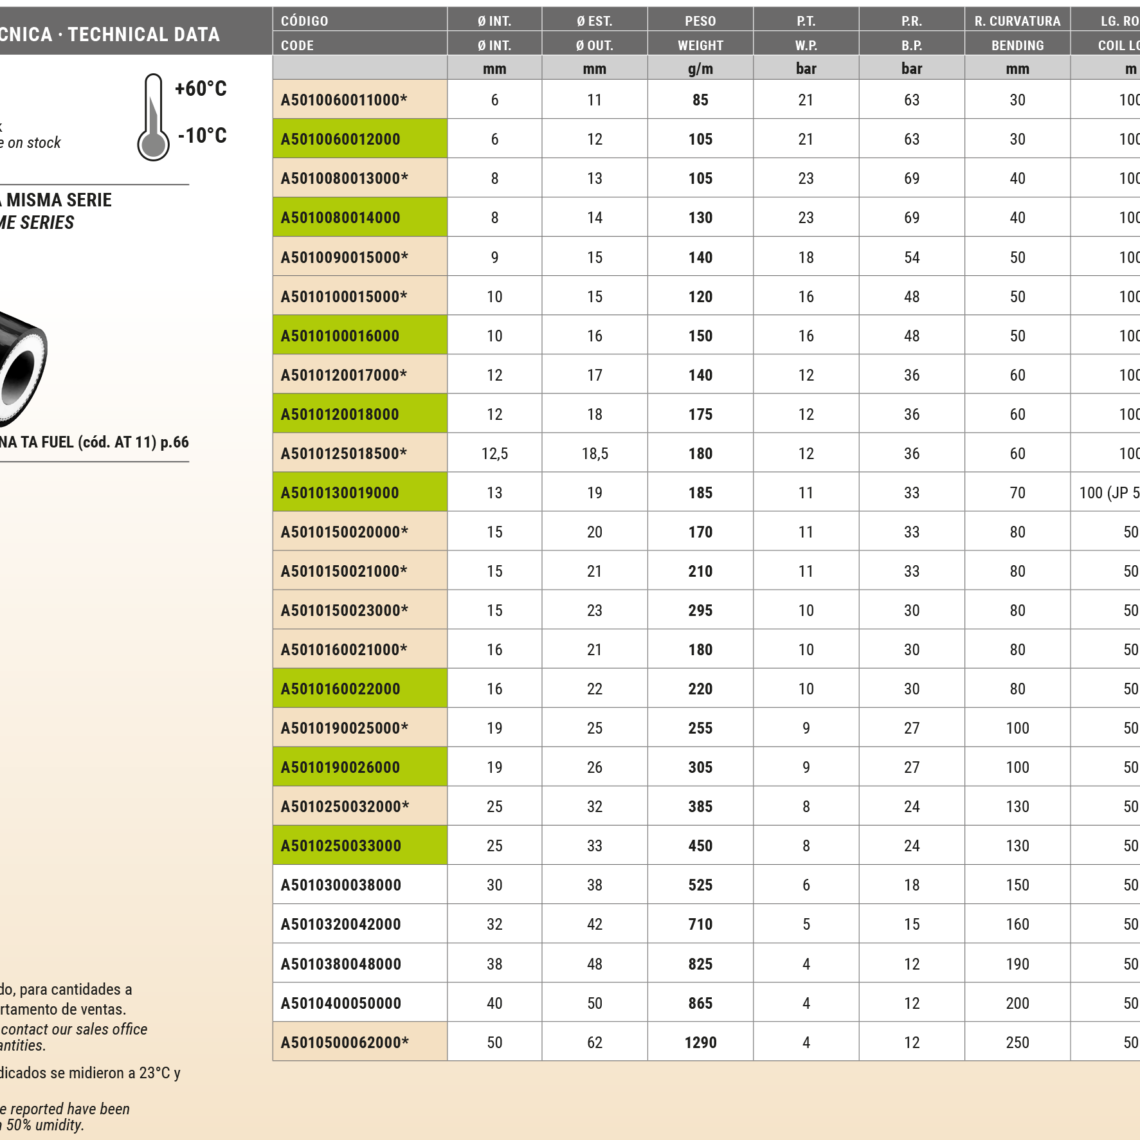The image size is (1140, 1140).
Task: Click the PESO / WEIGHT column header
Action: click(700, 32)
